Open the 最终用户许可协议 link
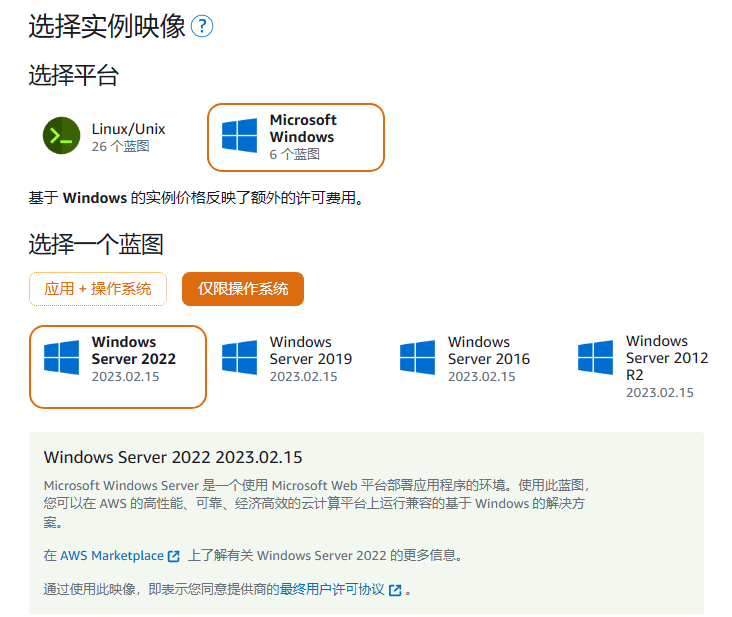This screenshot has height=617, width=732. (332, 589)
